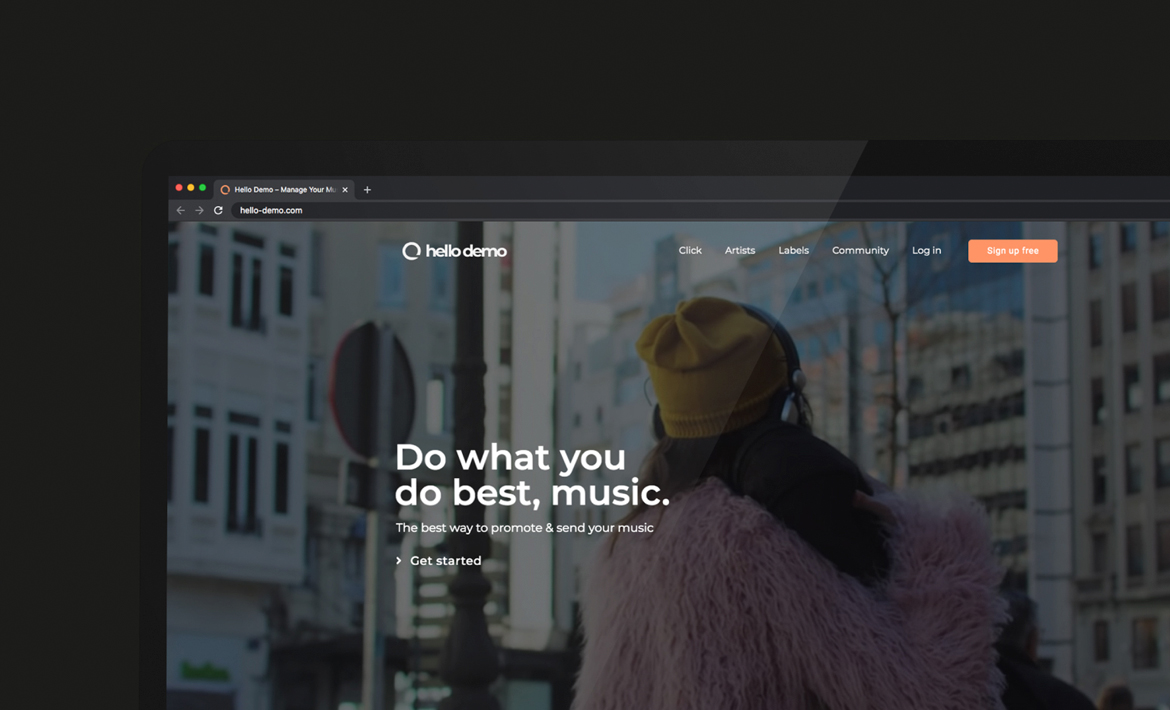Screen dimensions: 1170x710
Task: Open the Click menu item
Action: [x=690, y=251]
